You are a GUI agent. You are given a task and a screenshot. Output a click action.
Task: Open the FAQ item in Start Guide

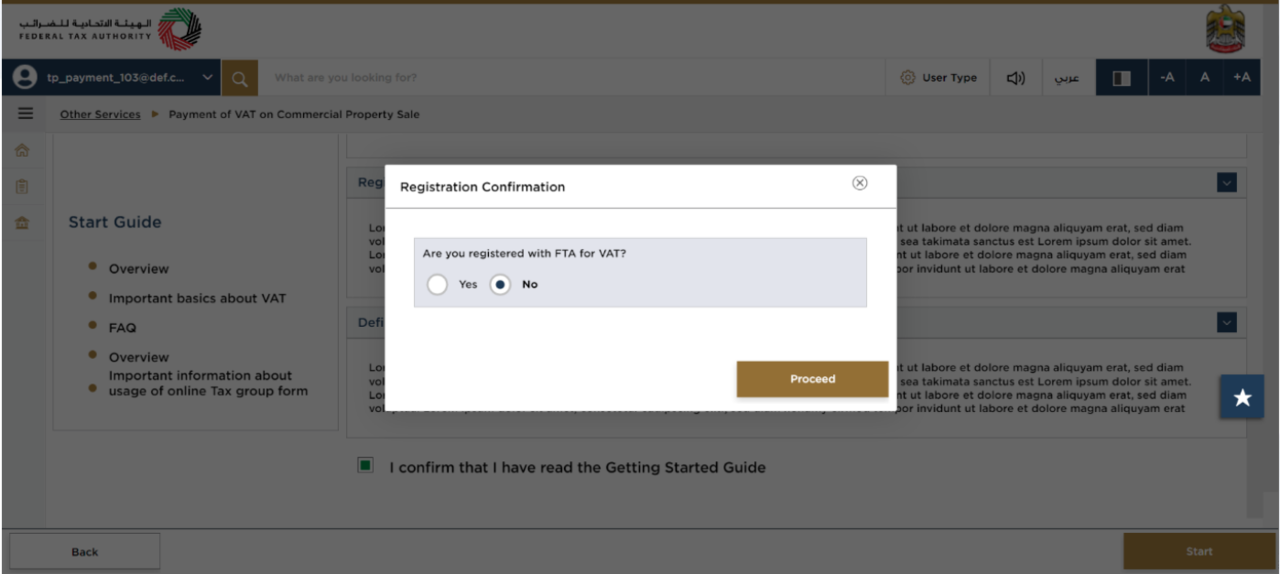(x=122, y=328)
